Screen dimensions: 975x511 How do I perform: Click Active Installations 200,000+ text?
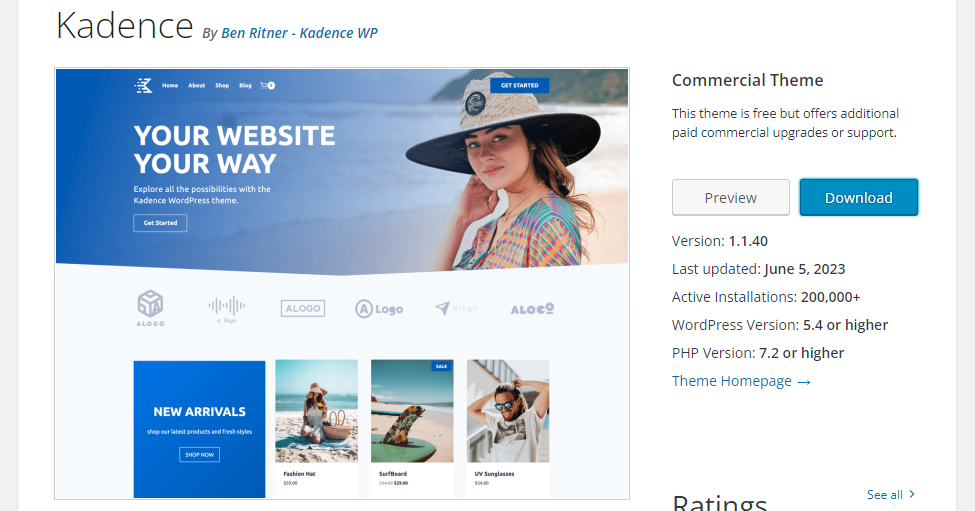(766, 297)
